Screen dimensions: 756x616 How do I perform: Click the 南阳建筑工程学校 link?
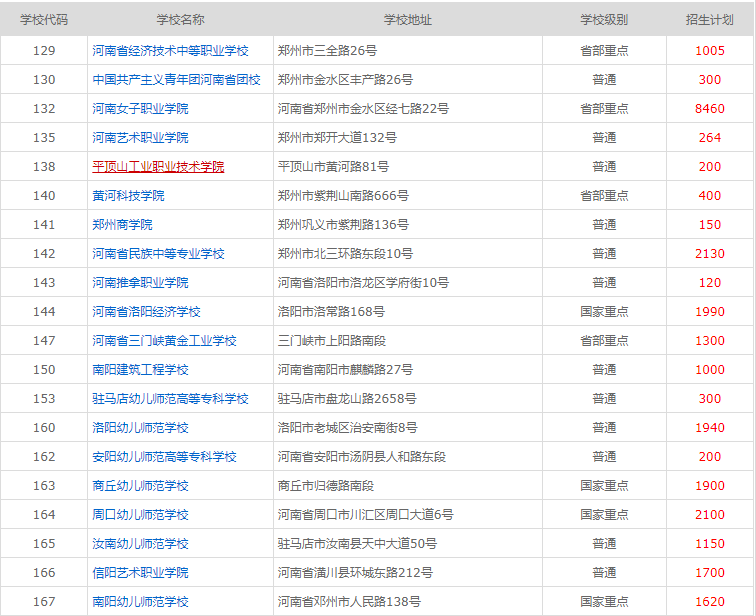pos(140,369)
